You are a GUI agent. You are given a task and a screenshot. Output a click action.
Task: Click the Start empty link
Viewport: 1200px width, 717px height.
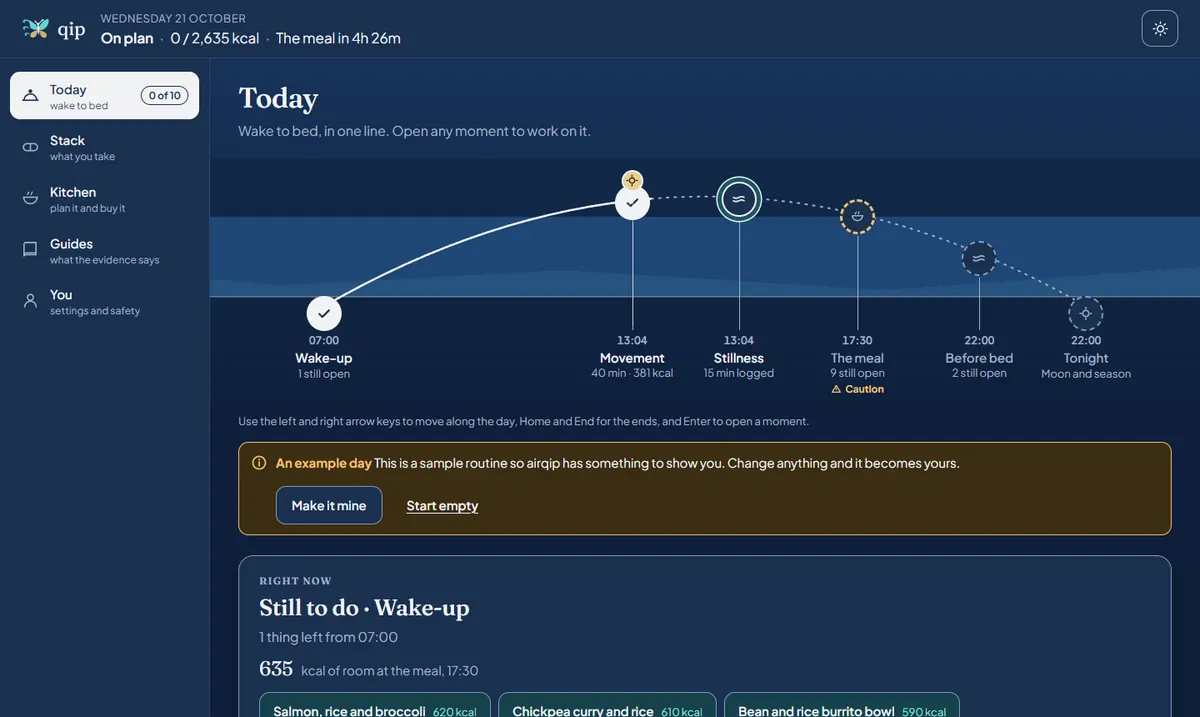click(442, 505)
